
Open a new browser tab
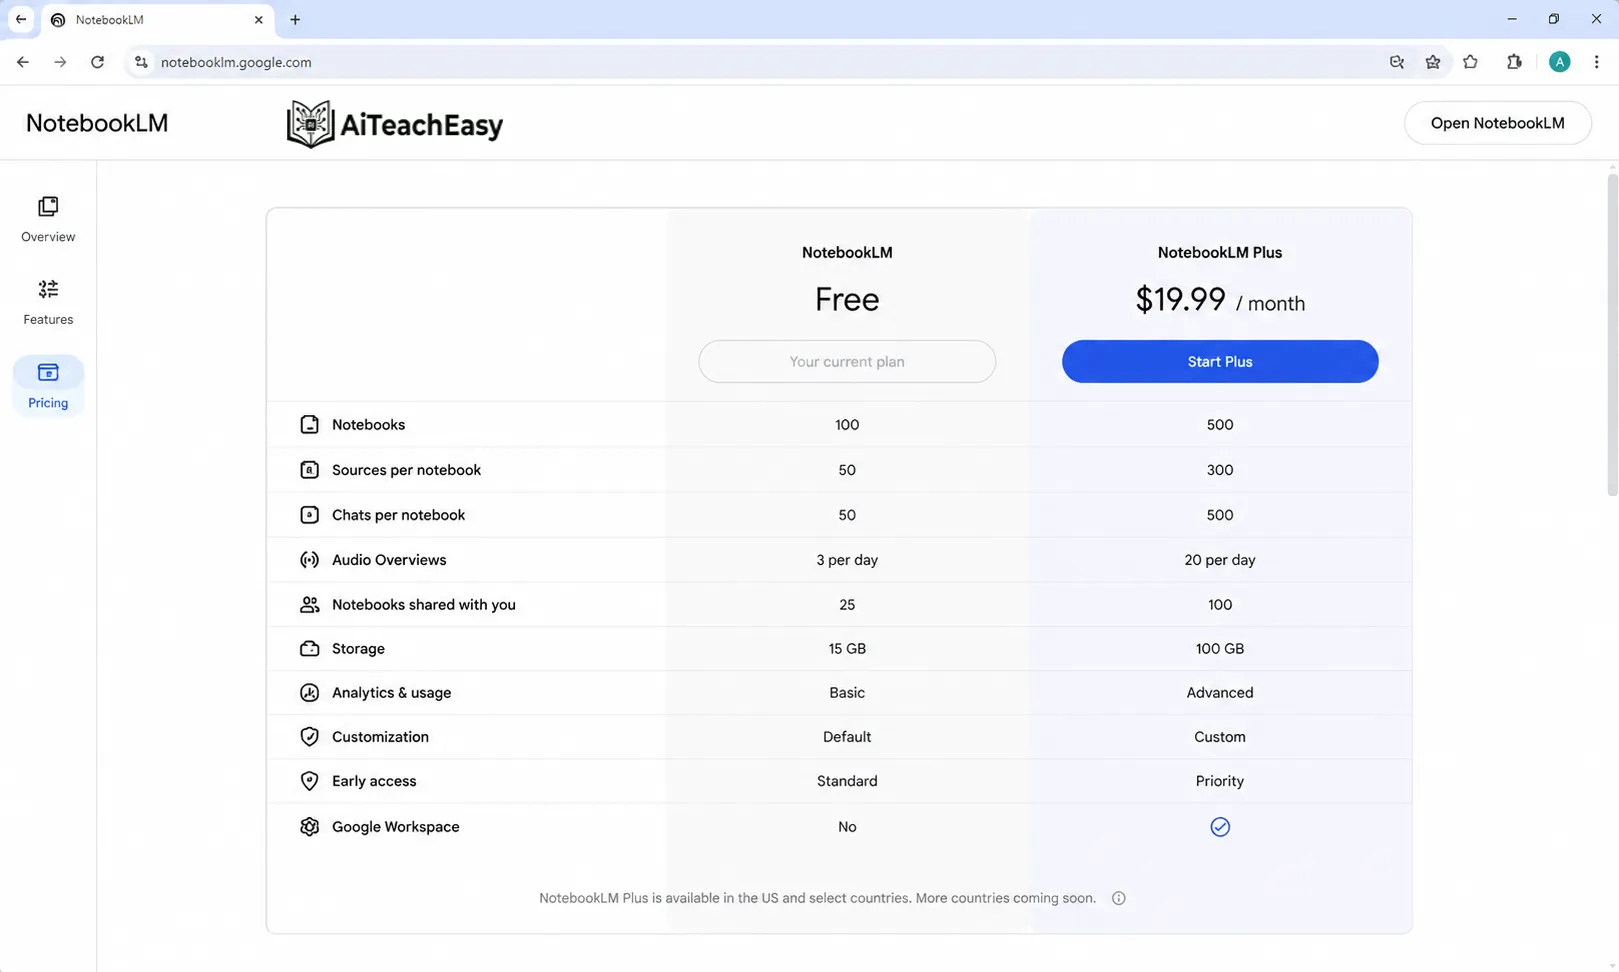(295, 20)
